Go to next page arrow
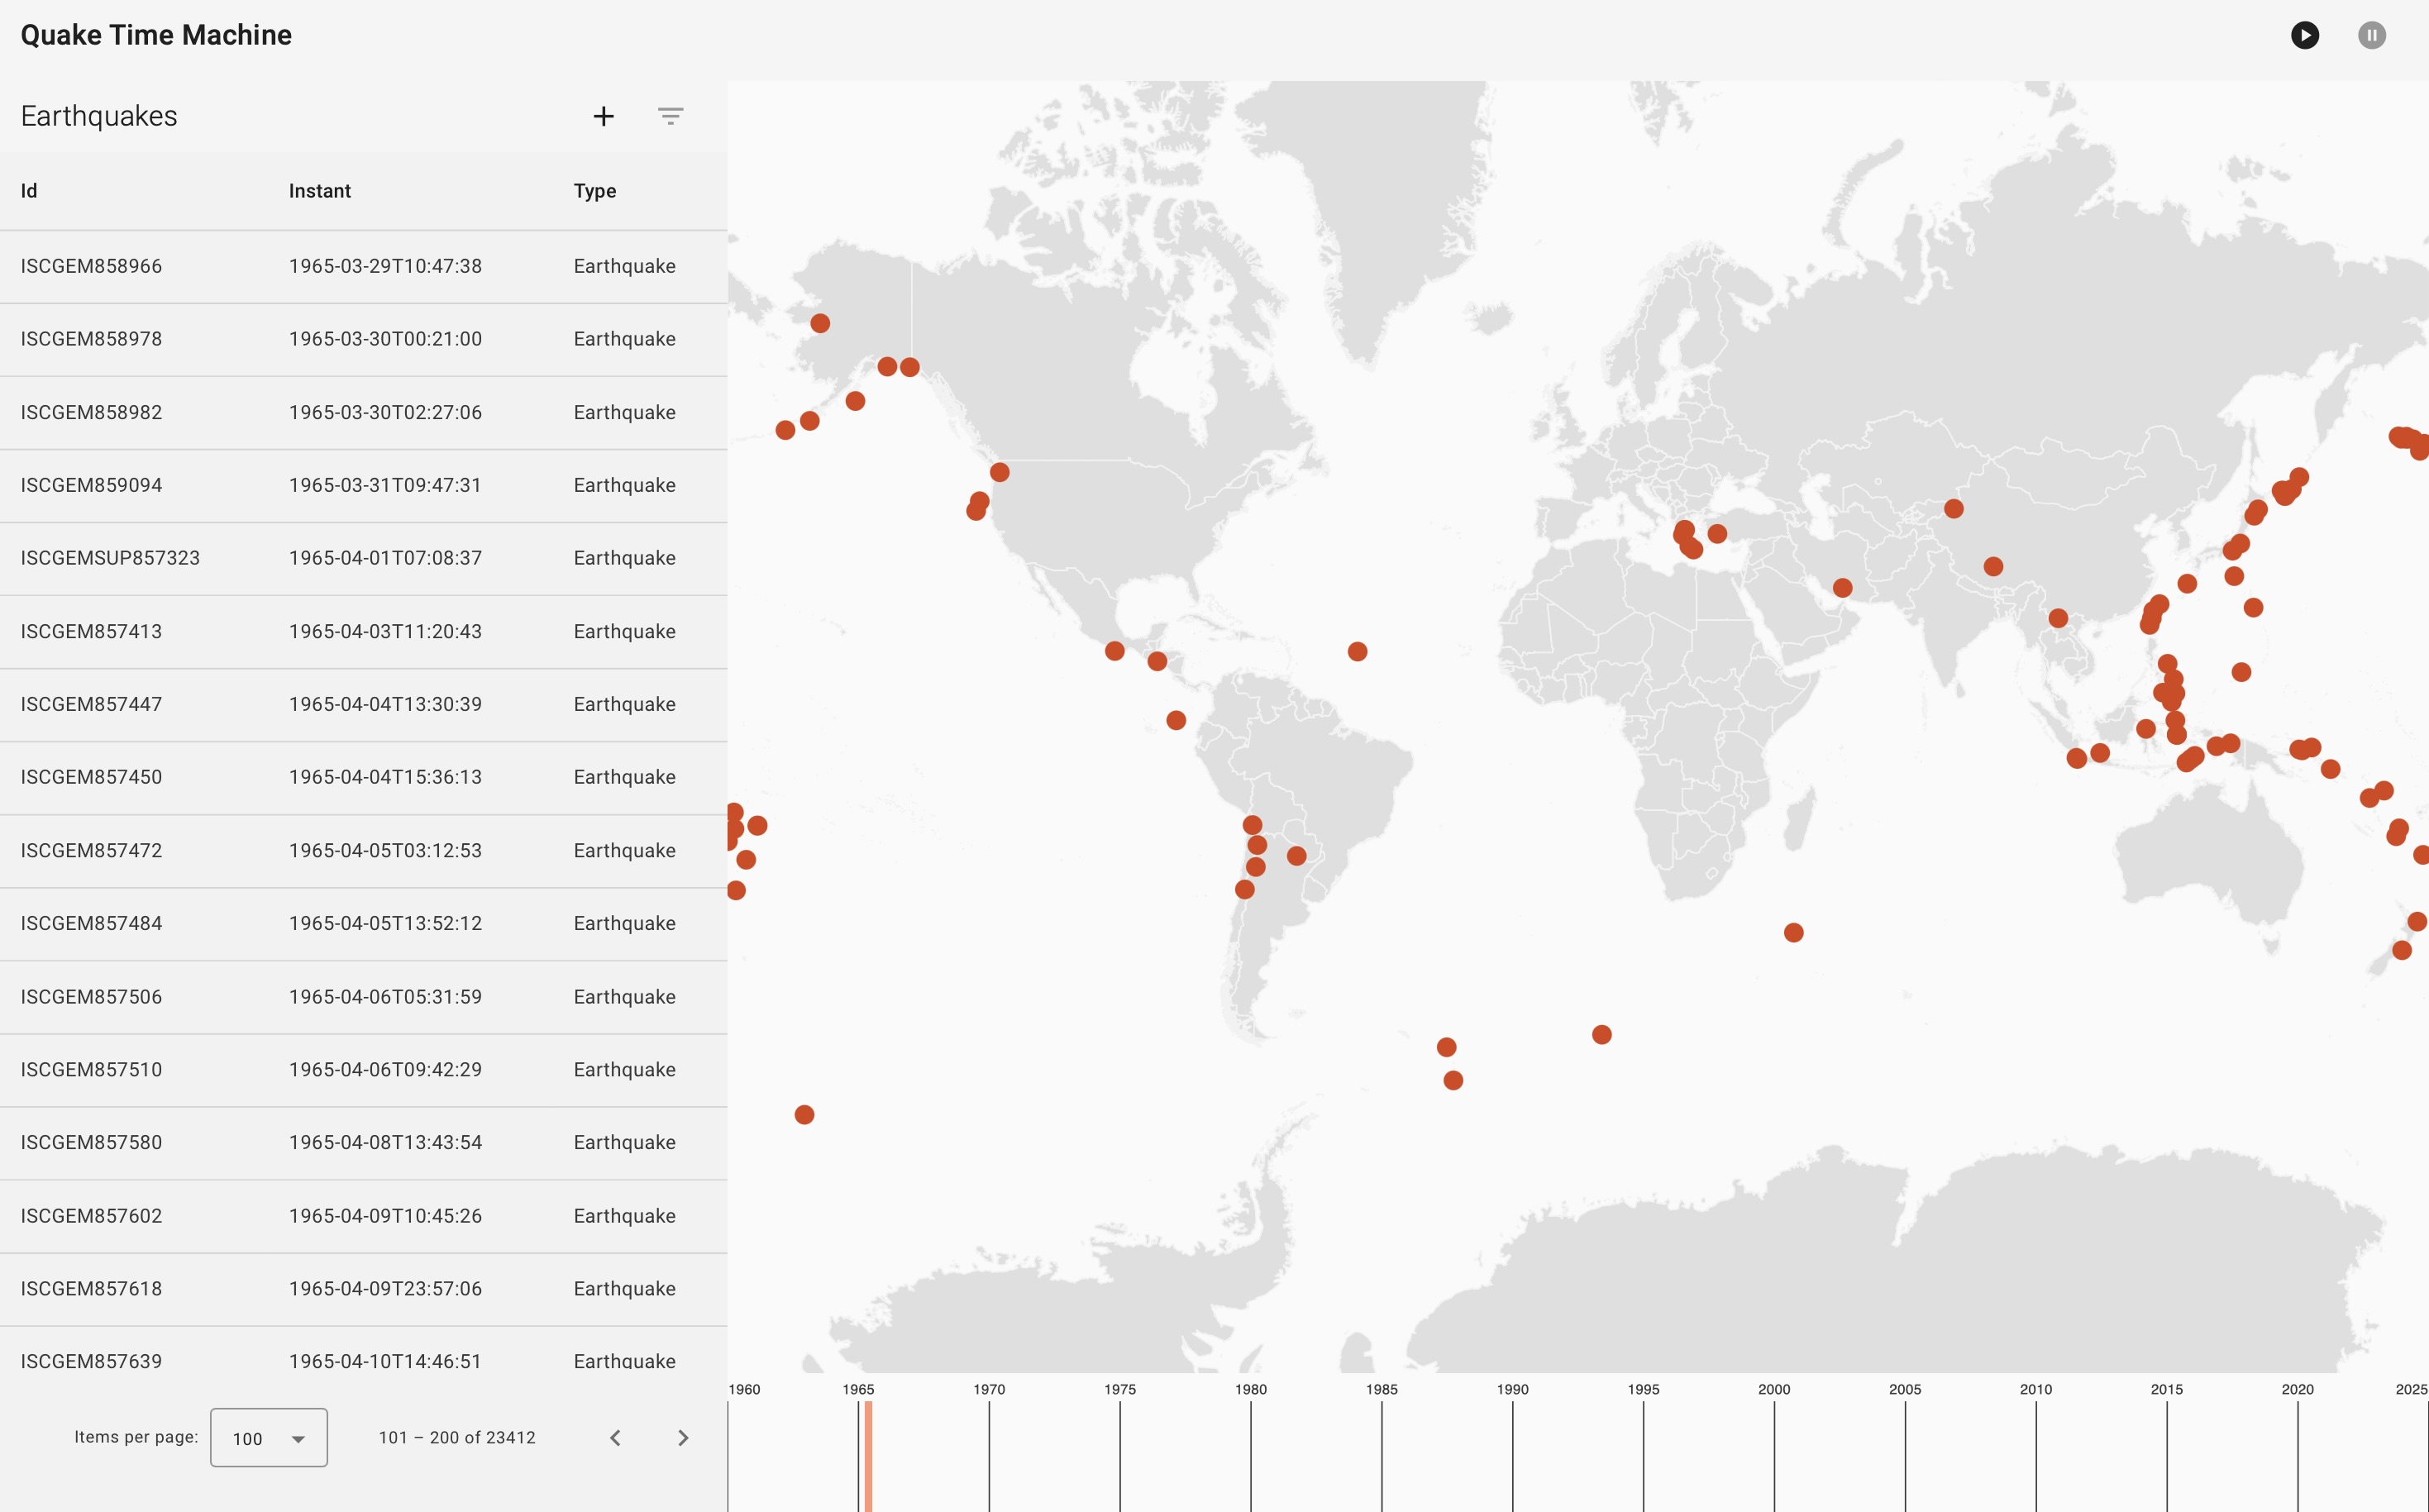This screenshot has height=1512, width=2429. 683,1437
